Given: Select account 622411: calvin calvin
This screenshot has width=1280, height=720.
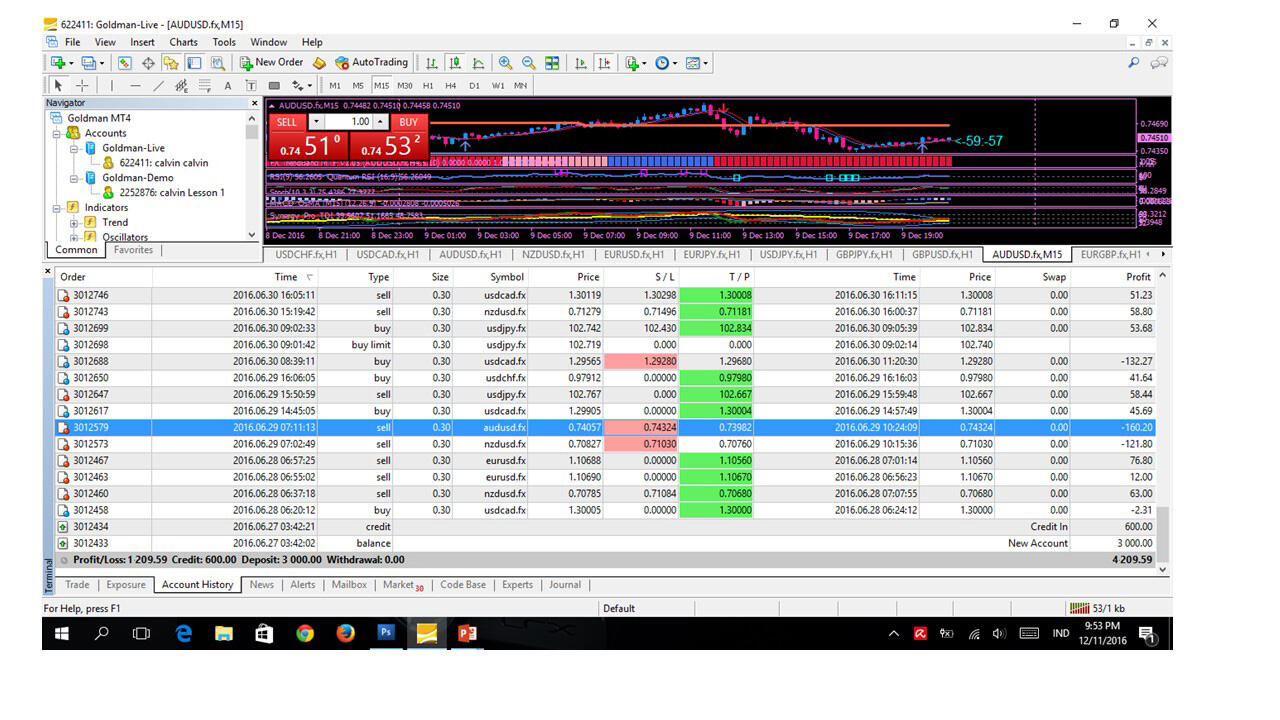Looking at the screenshot, I should point(163,163).
